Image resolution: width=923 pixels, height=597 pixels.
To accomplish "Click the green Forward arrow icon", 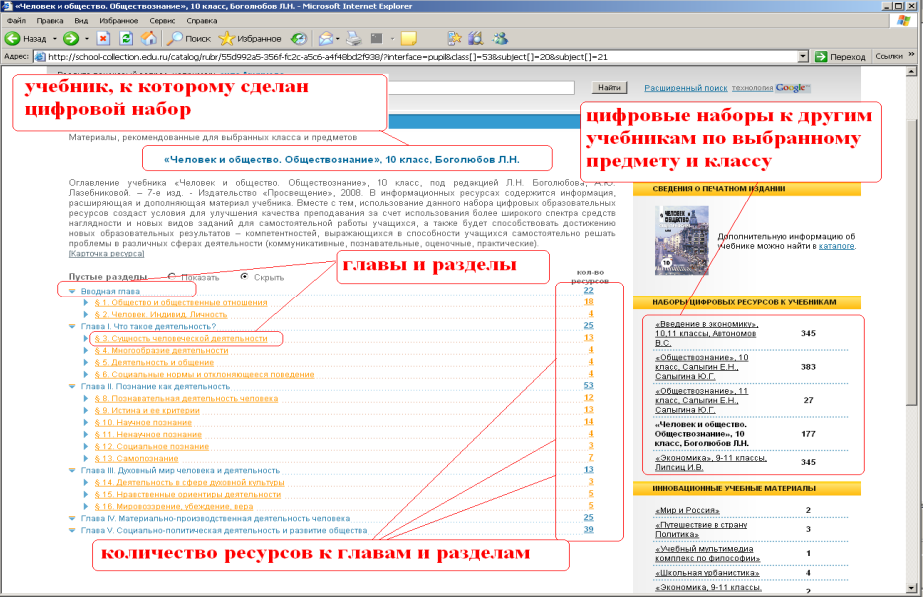I will tap(71, 39).
